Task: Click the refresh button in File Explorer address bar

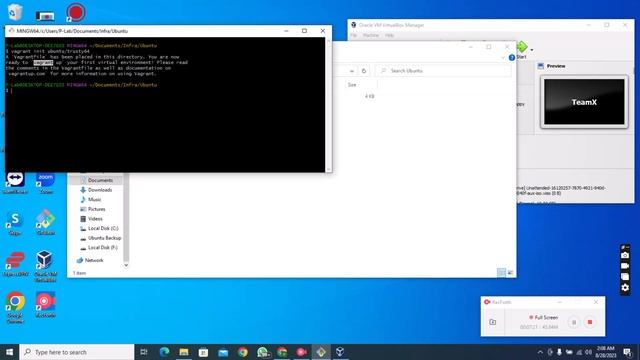Action: click(x=364, y=71)
